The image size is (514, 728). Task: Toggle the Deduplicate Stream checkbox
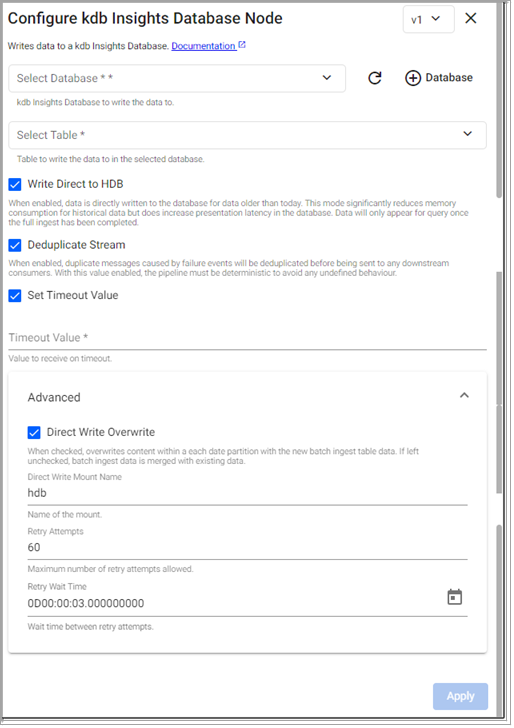click(x=15, y=245)
